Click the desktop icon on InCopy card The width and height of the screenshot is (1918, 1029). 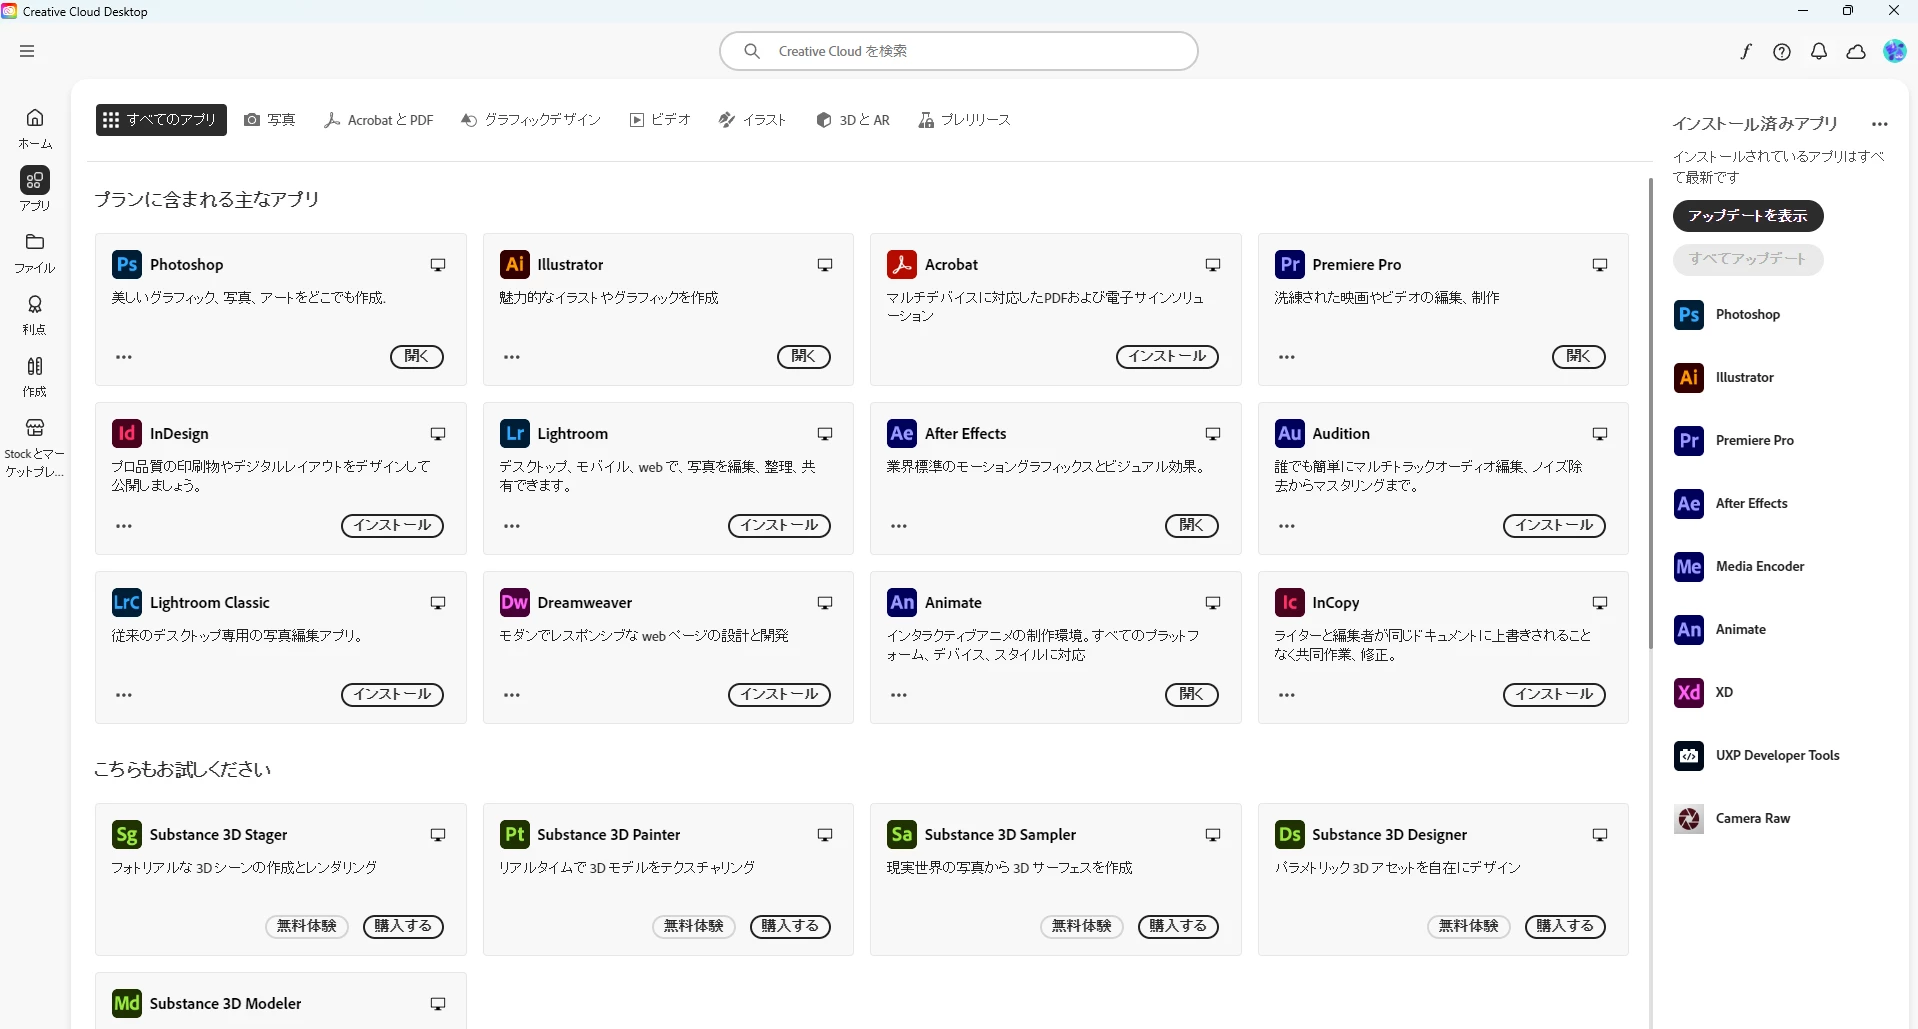pos(1600,603)
